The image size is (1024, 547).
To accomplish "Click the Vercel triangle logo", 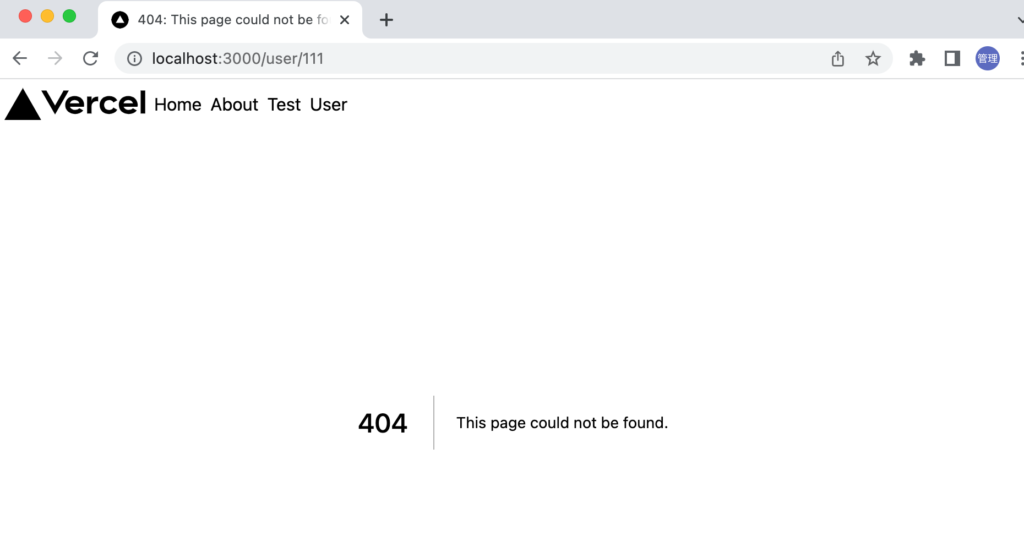I will 23,104.
